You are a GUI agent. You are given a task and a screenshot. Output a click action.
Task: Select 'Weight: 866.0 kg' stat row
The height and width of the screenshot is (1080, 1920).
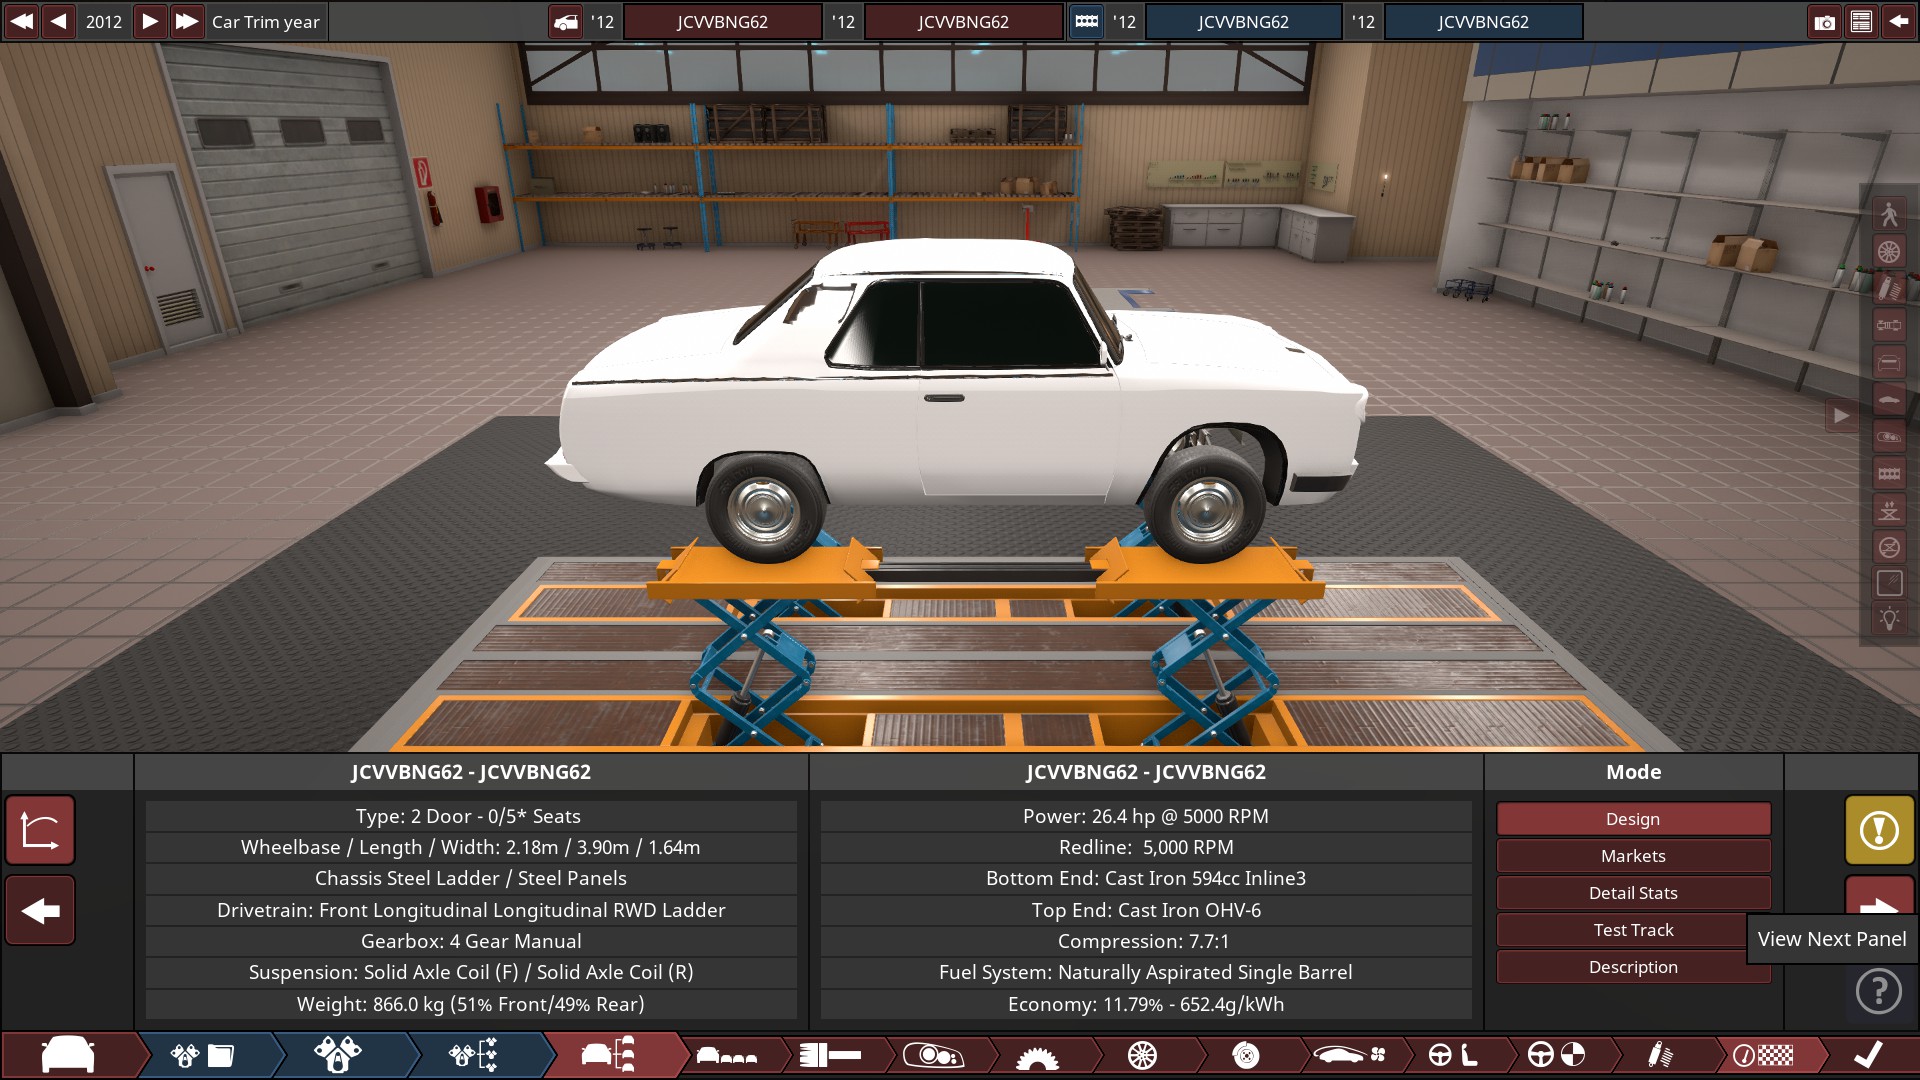click(x=471, y=1004)
